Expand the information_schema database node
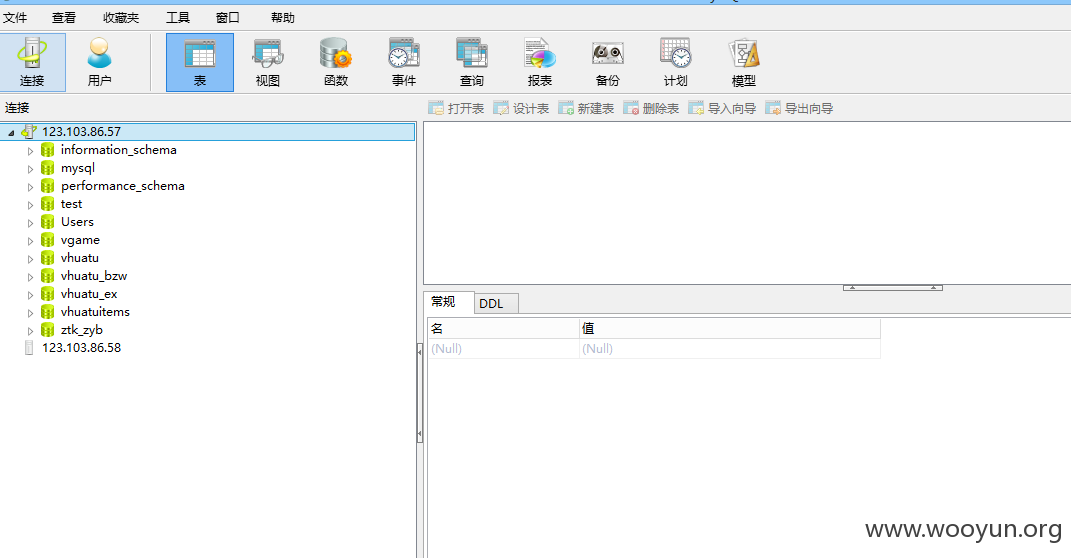Image resolution: width=1071 pixels, height=558 pixels. click(30, 150)
